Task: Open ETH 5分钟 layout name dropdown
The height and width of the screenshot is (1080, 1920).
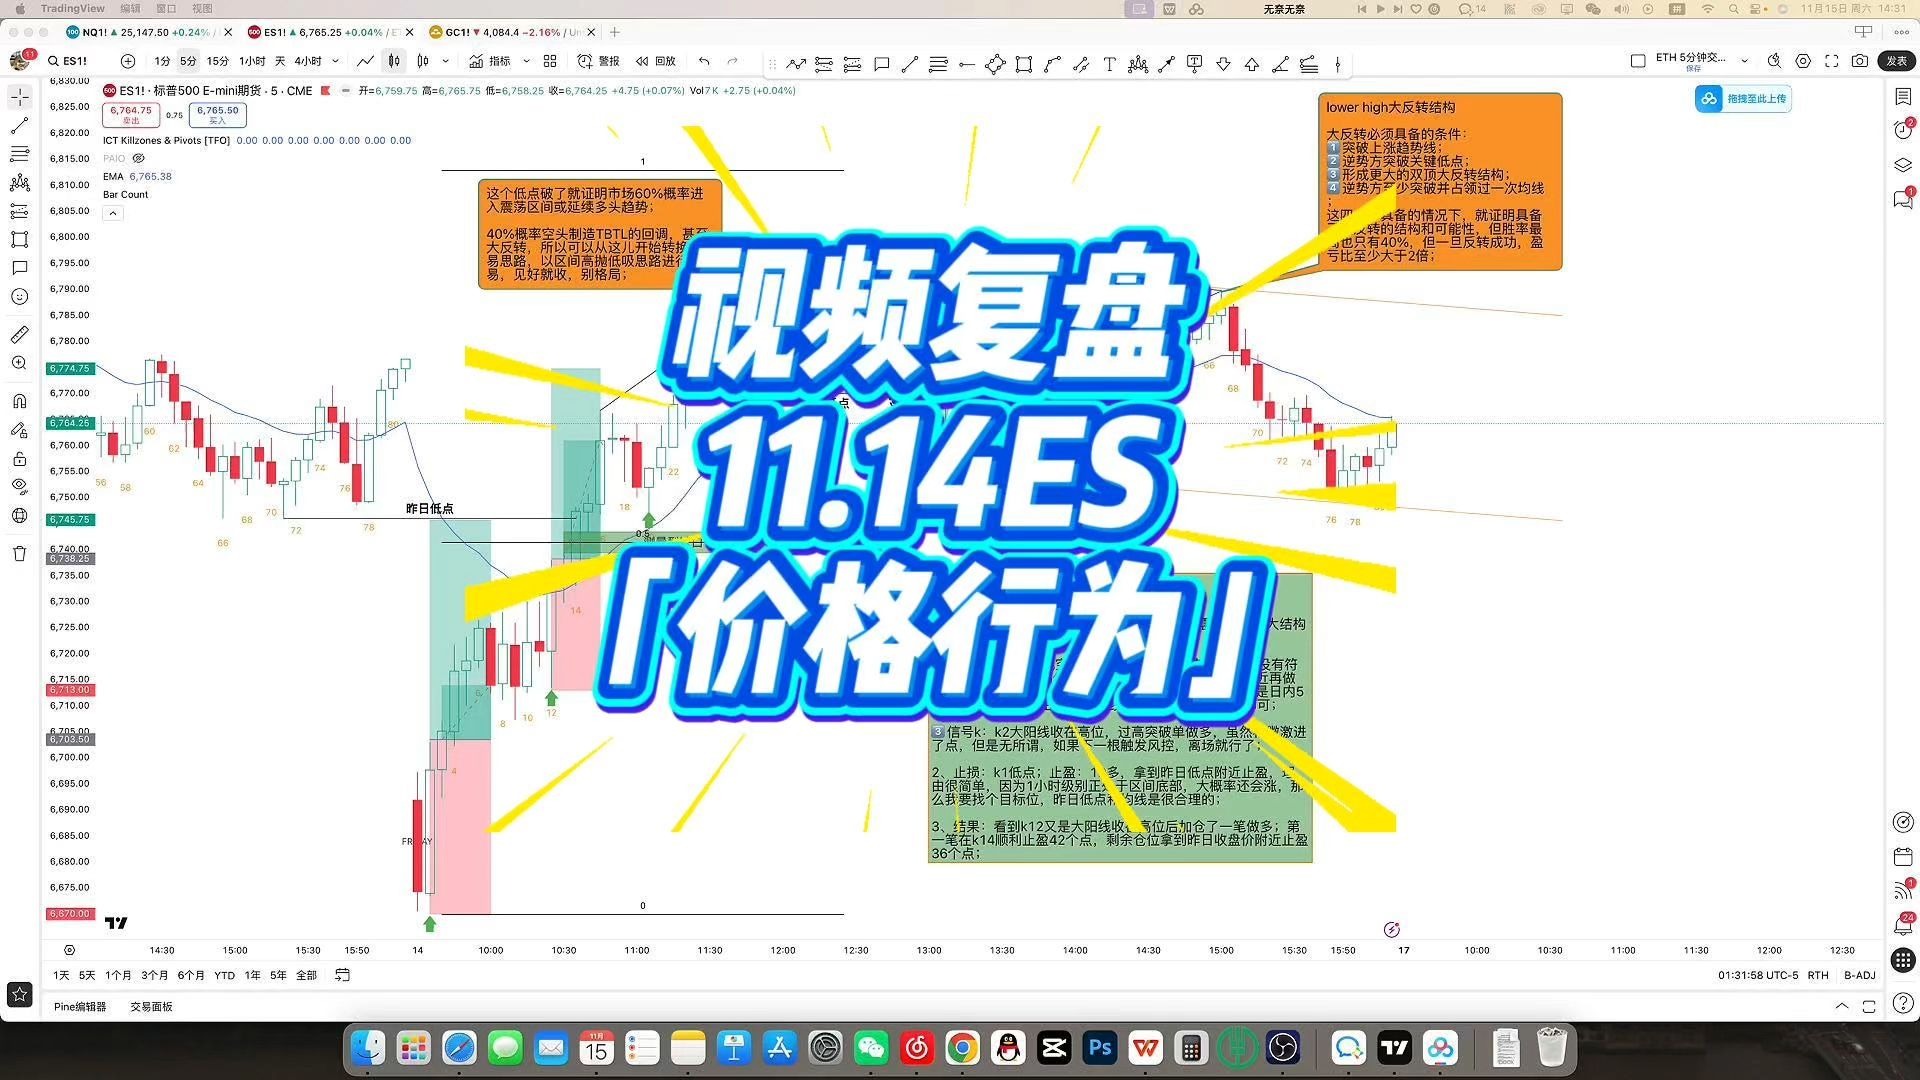Action: click(1744, 62)
